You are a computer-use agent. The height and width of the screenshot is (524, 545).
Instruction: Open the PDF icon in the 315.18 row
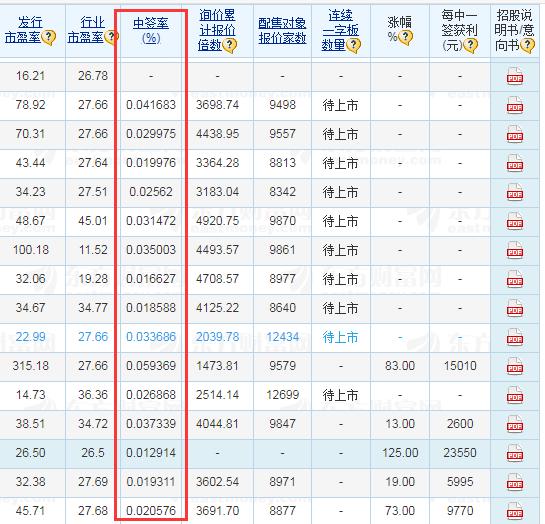click(x=515, y=366)
